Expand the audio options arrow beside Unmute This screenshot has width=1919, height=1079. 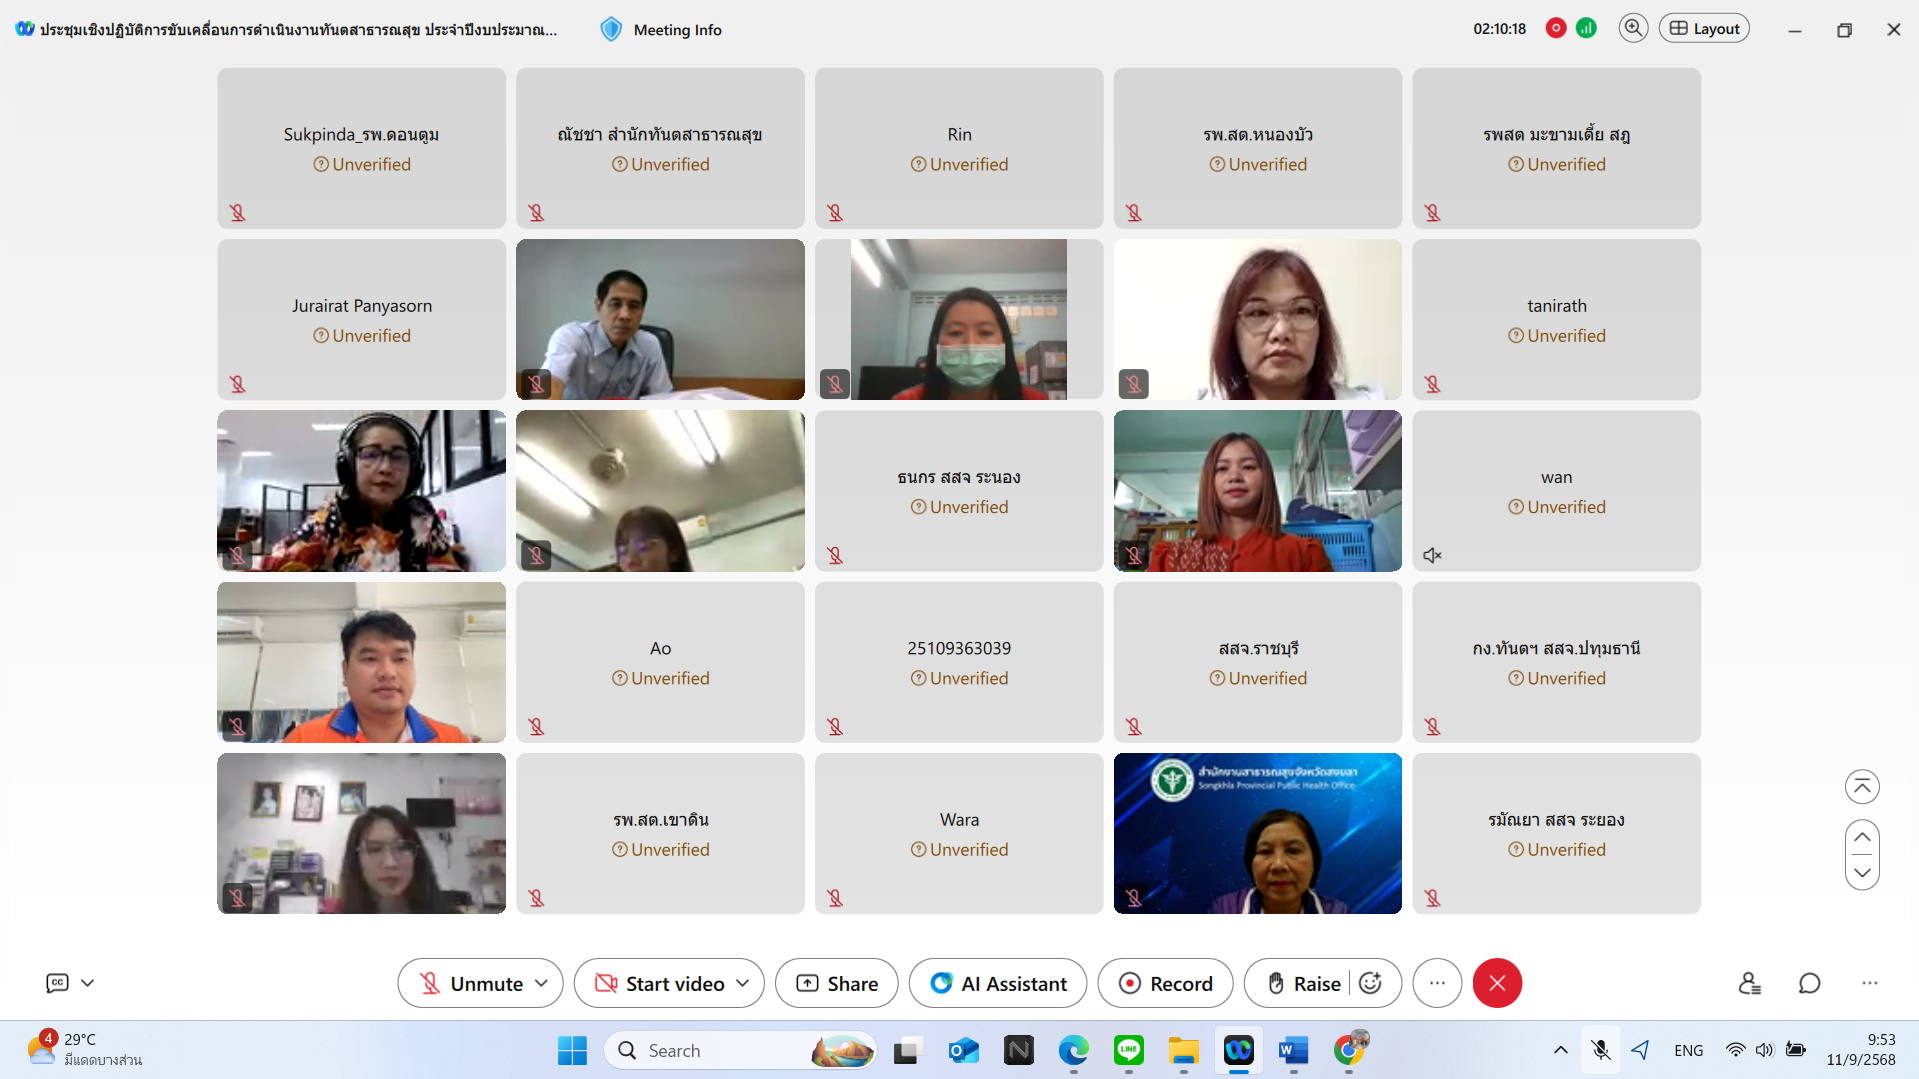[x=542, y=984]
